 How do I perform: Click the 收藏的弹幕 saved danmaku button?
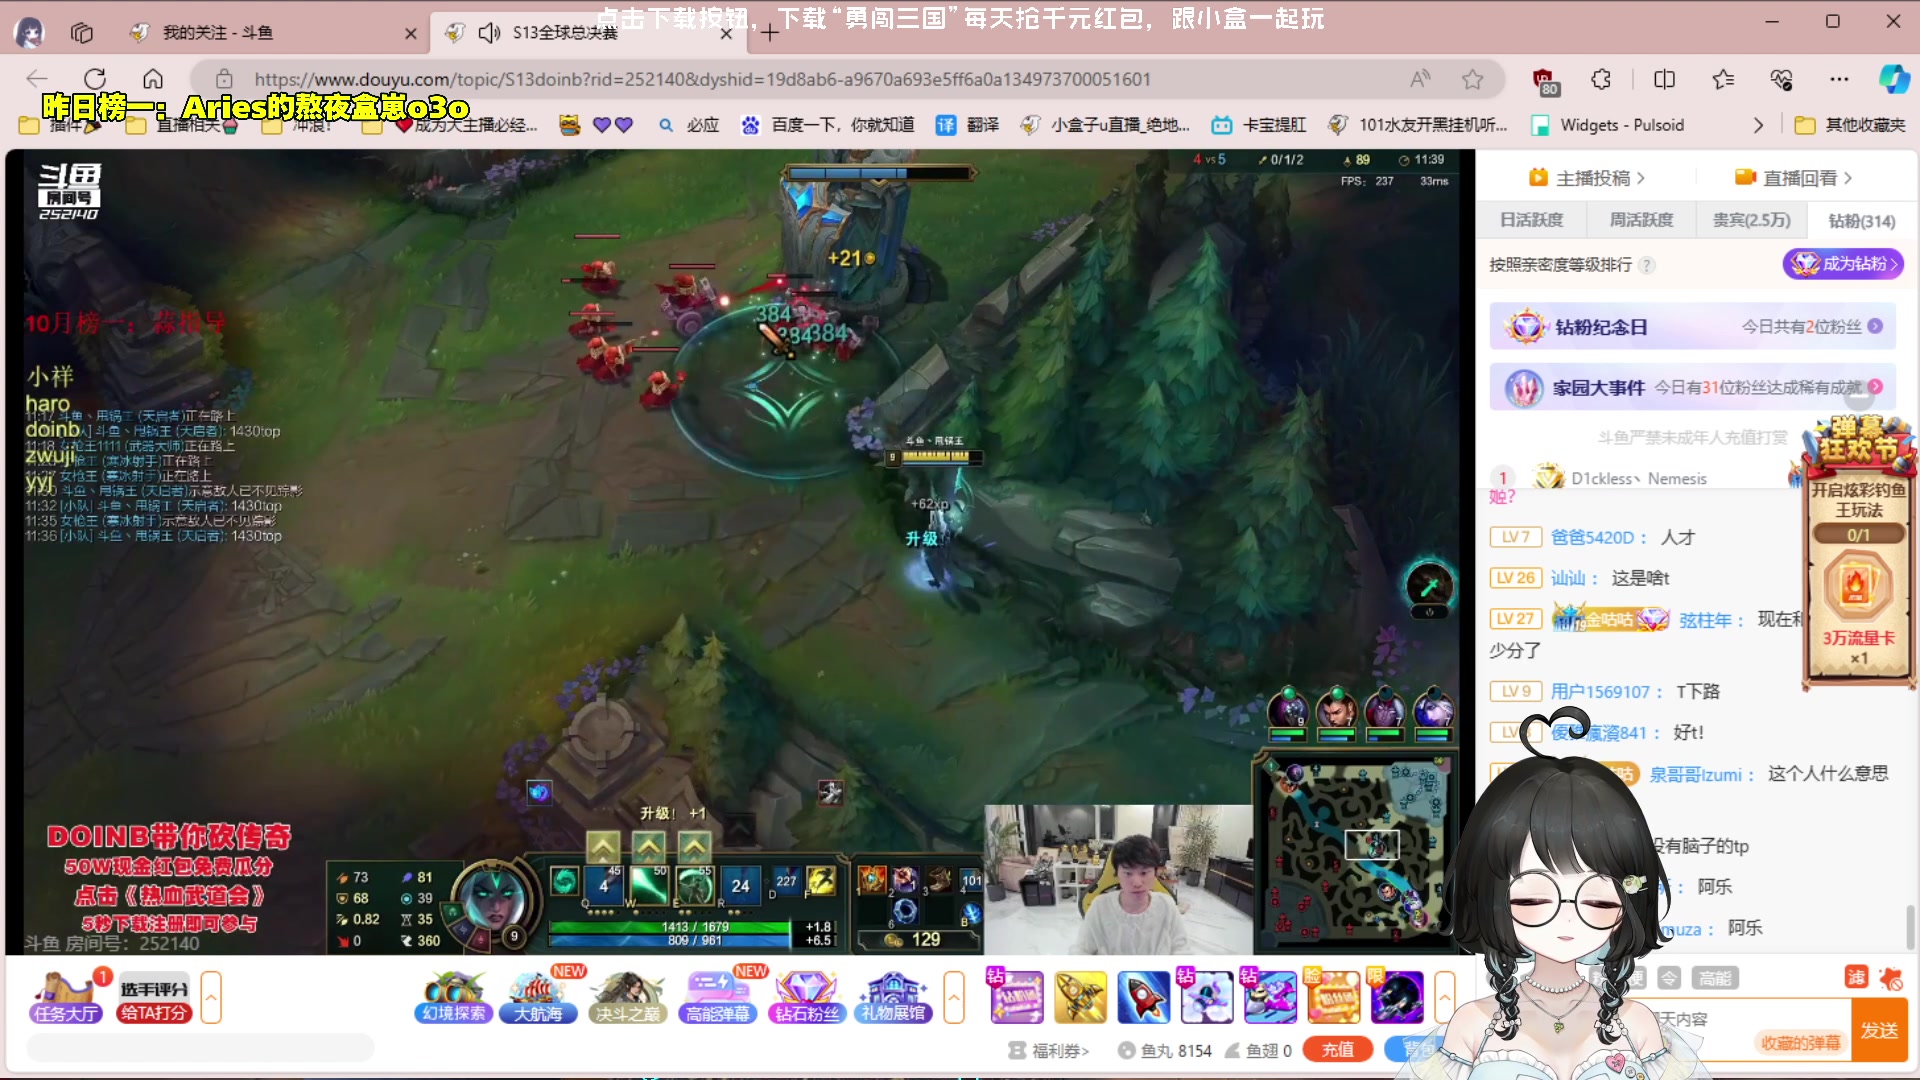[1800, 1043]
